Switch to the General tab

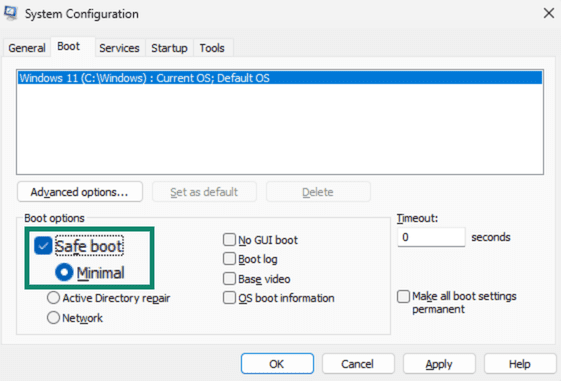click(x=27, y=48)
